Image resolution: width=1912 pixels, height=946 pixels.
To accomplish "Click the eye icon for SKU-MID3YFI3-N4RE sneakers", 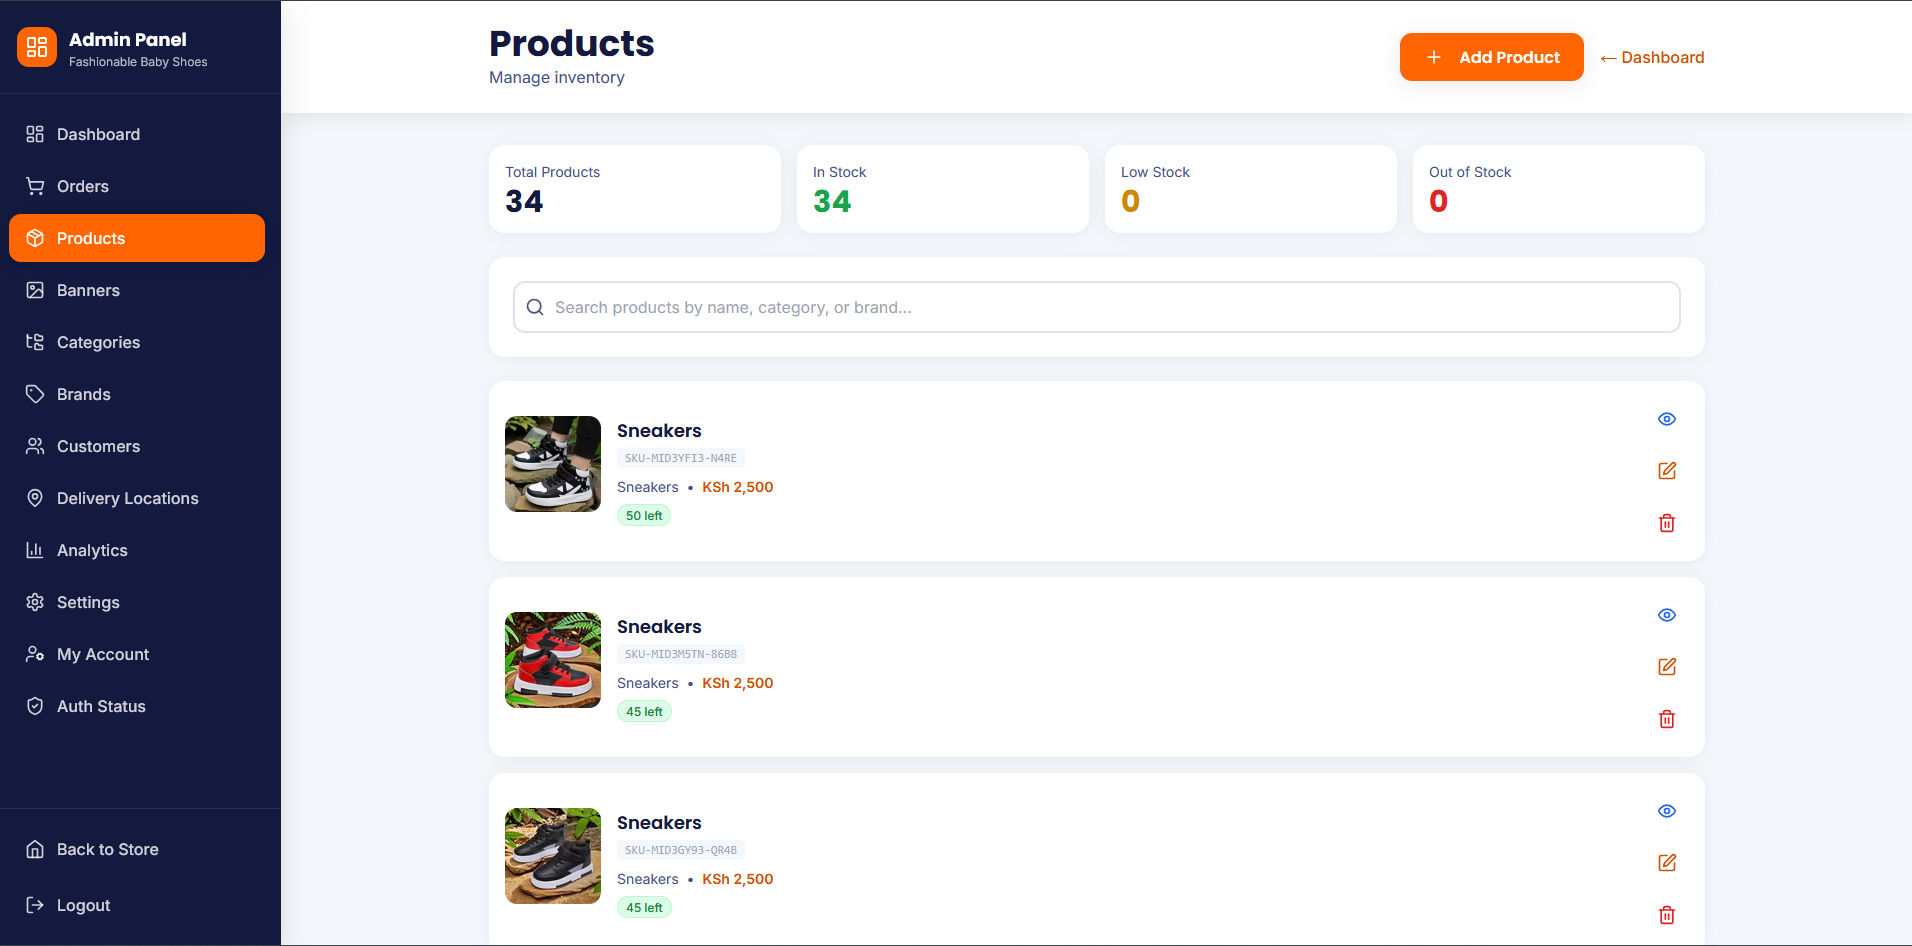I will [x=1666, y=419].
